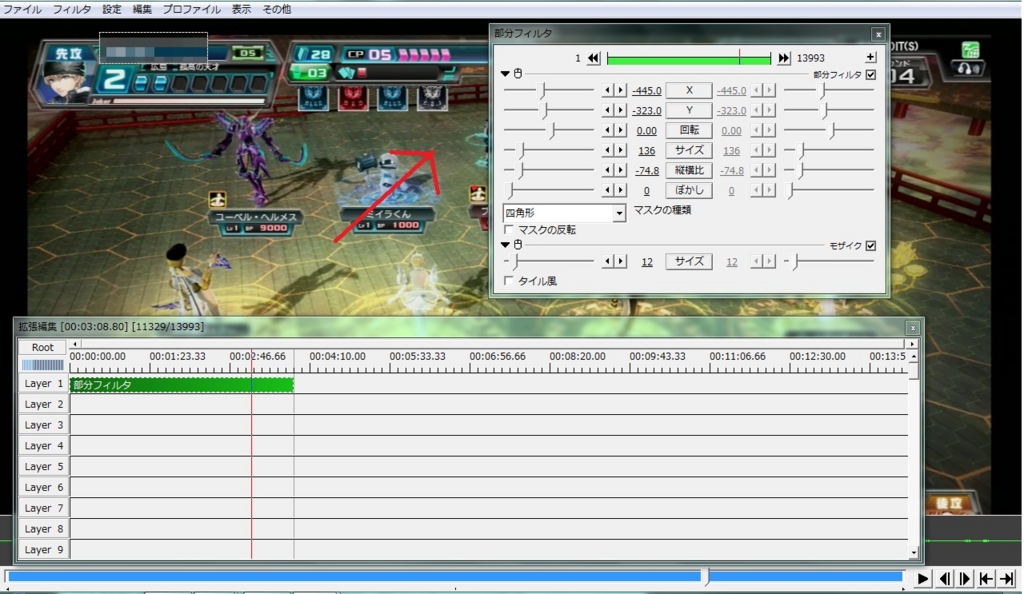Toggle Layer 1 header

(44, 384)
